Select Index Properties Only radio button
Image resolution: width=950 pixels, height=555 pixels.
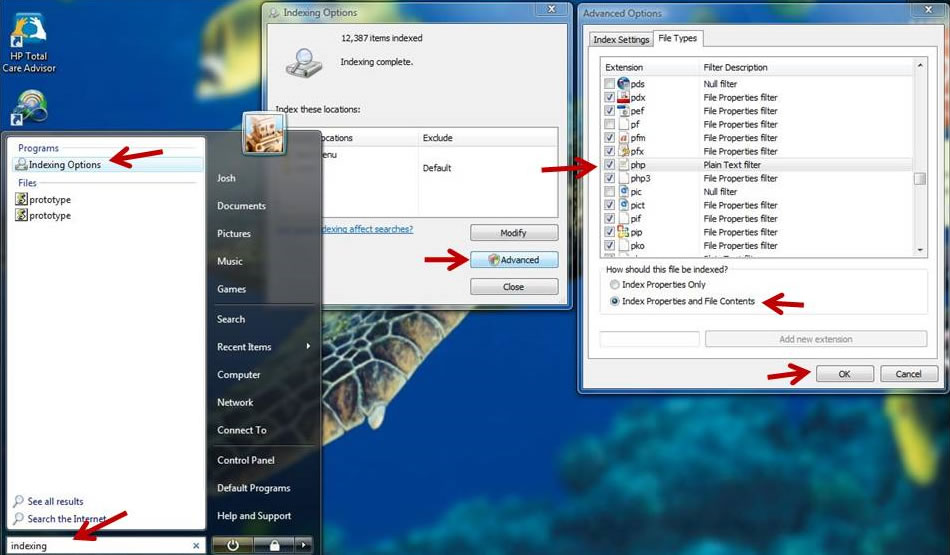pos(614,285)
